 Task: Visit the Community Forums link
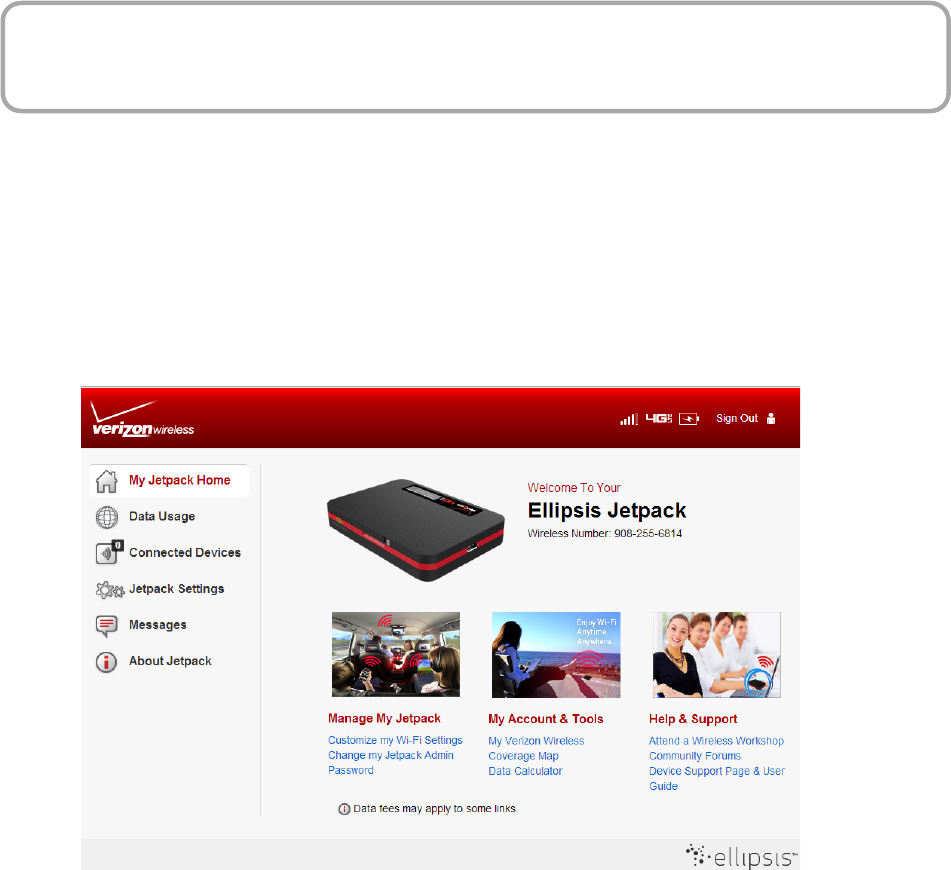695,756
